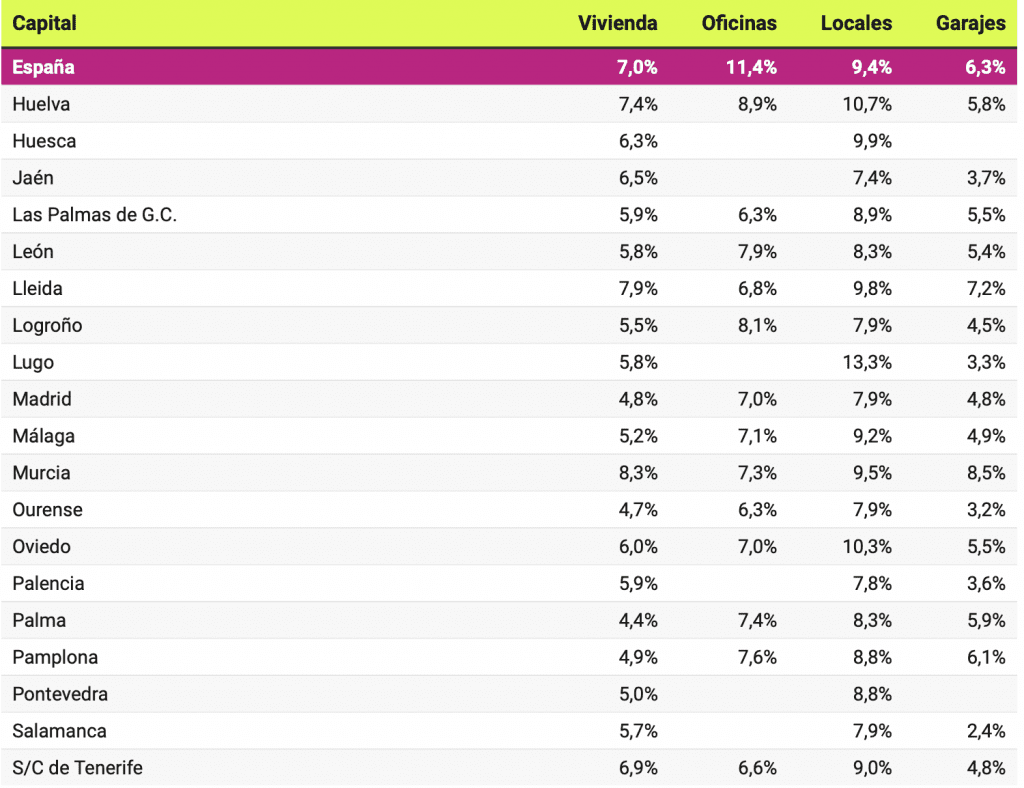1024x788 pixels.
Task: Click the Oficinas column header
Action: pos(739,23)
